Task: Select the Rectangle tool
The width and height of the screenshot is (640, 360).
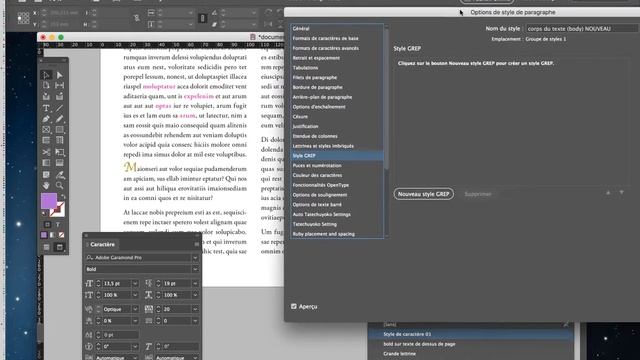Action: (60, 130)
